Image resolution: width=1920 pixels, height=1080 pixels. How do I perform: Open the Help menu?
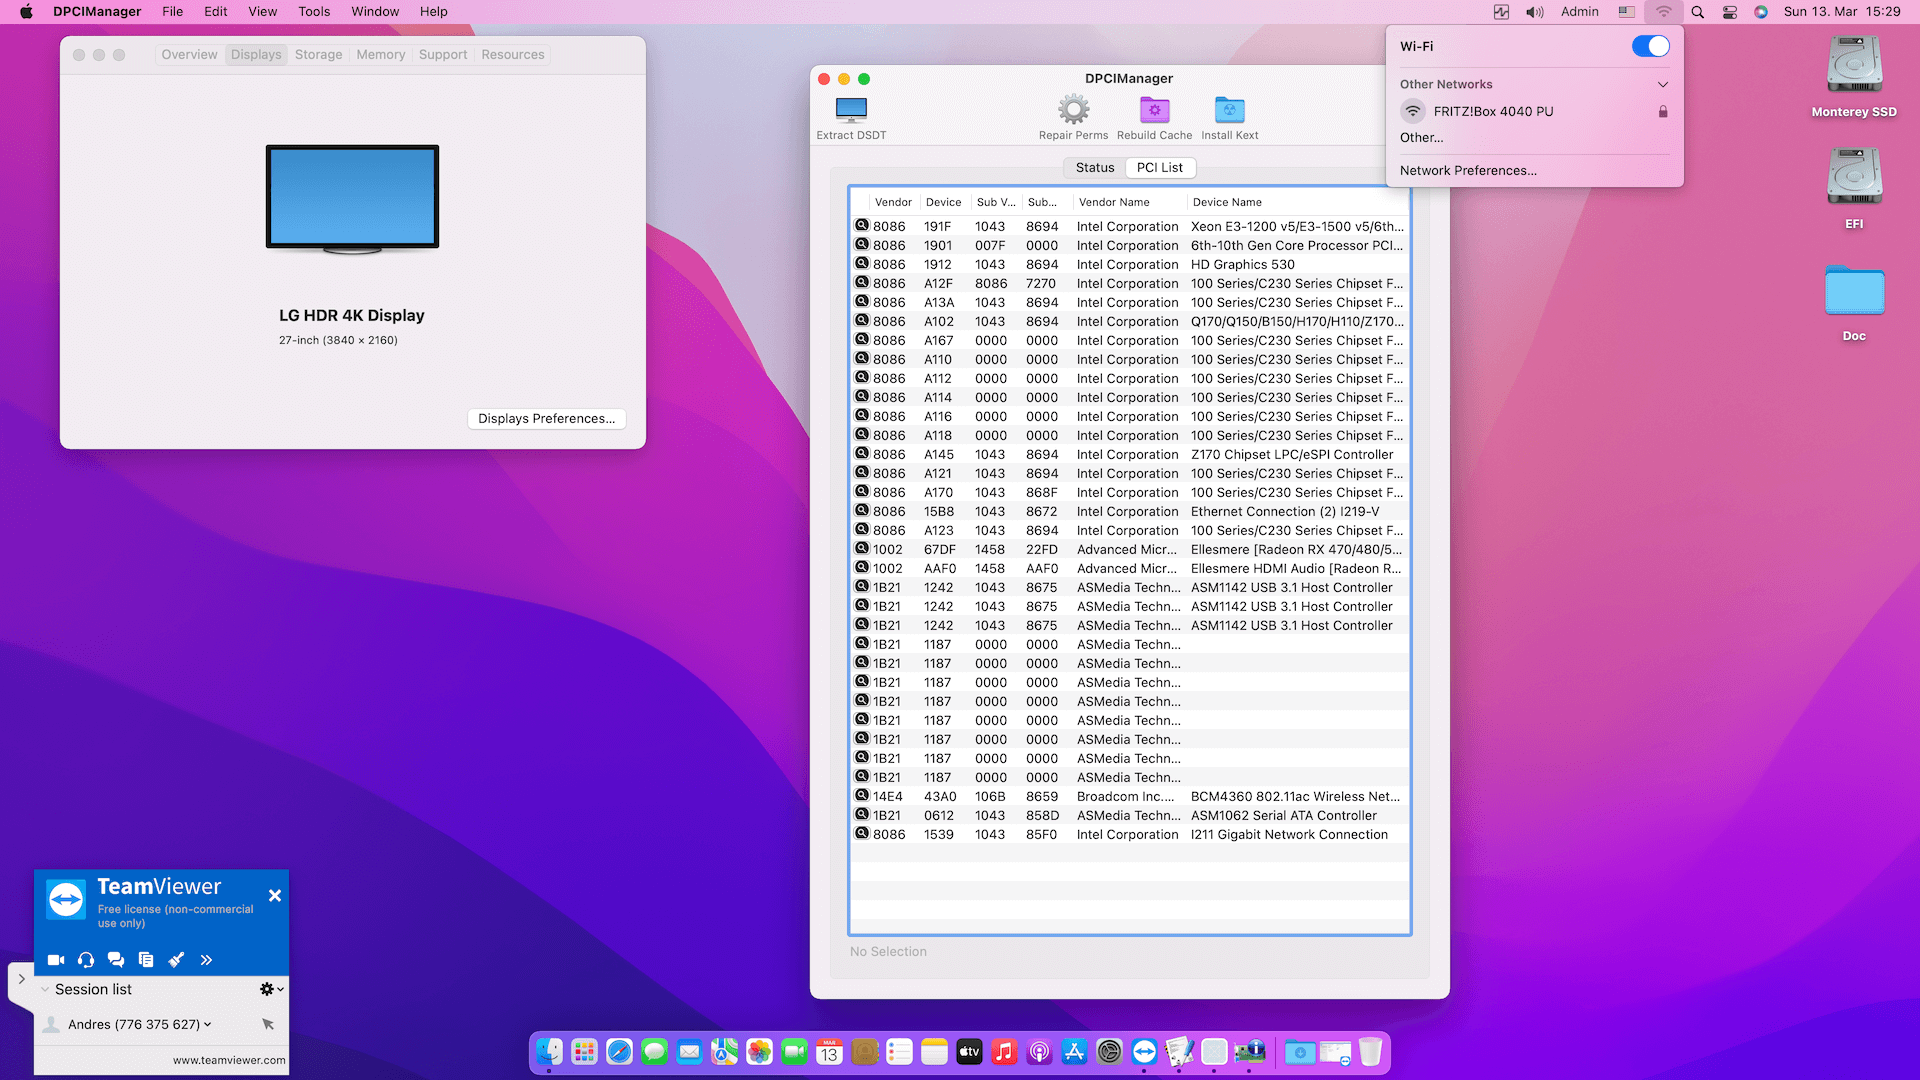(x=433, y=12)
